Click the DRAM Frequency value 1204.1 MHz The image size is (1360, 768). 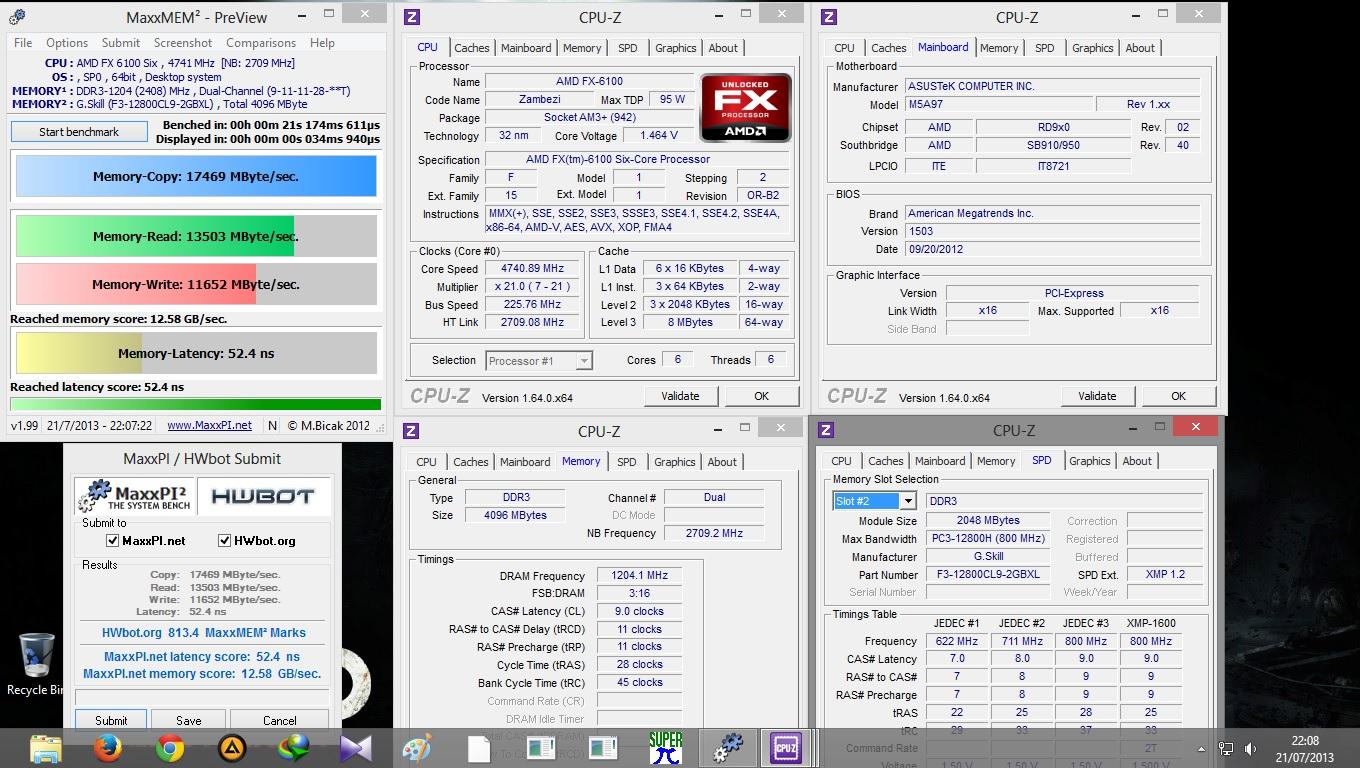tap(639, 576)
